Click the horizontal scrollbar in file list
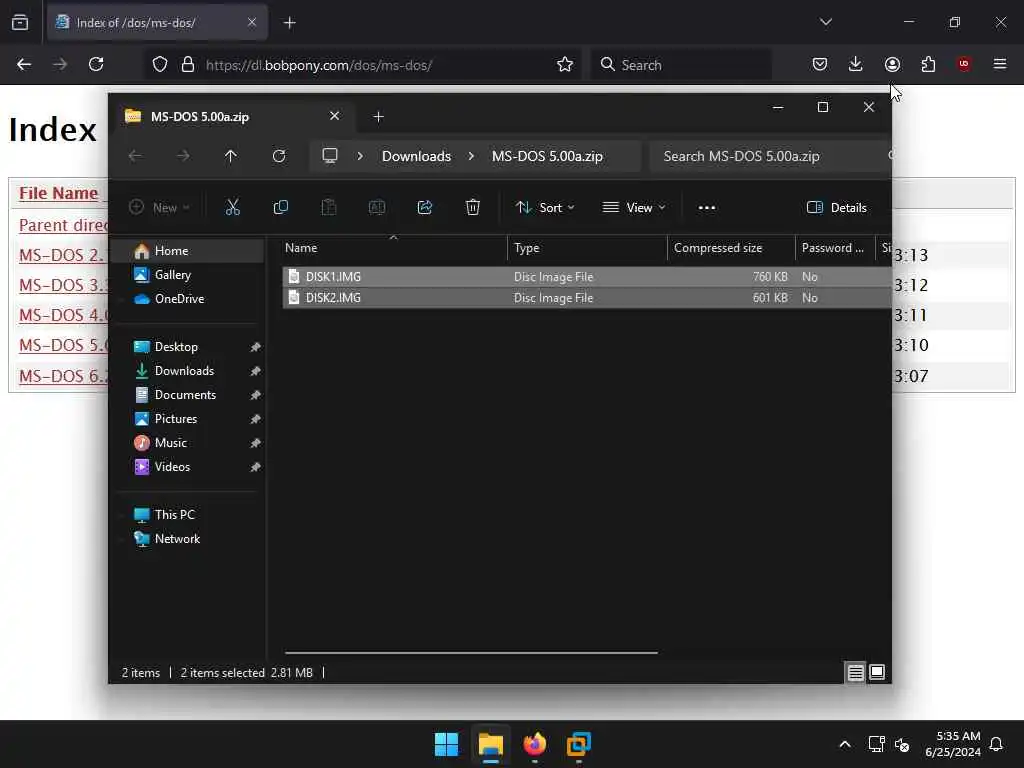 (471, 652)
